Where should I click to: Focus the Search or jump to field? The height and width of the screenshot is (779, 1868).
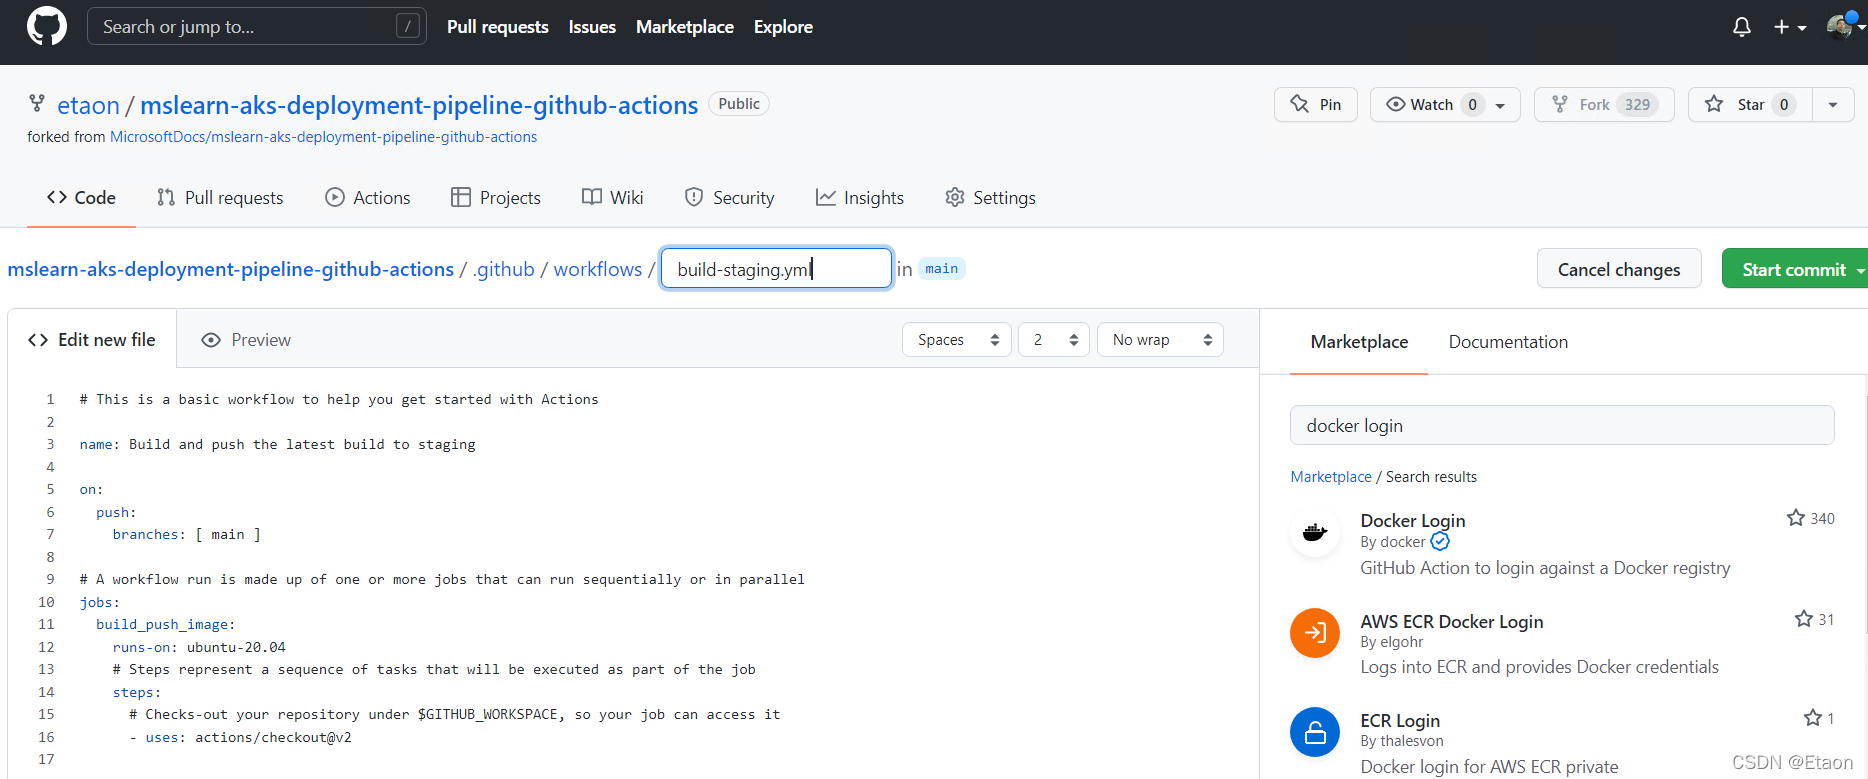(x=257, y=26)
